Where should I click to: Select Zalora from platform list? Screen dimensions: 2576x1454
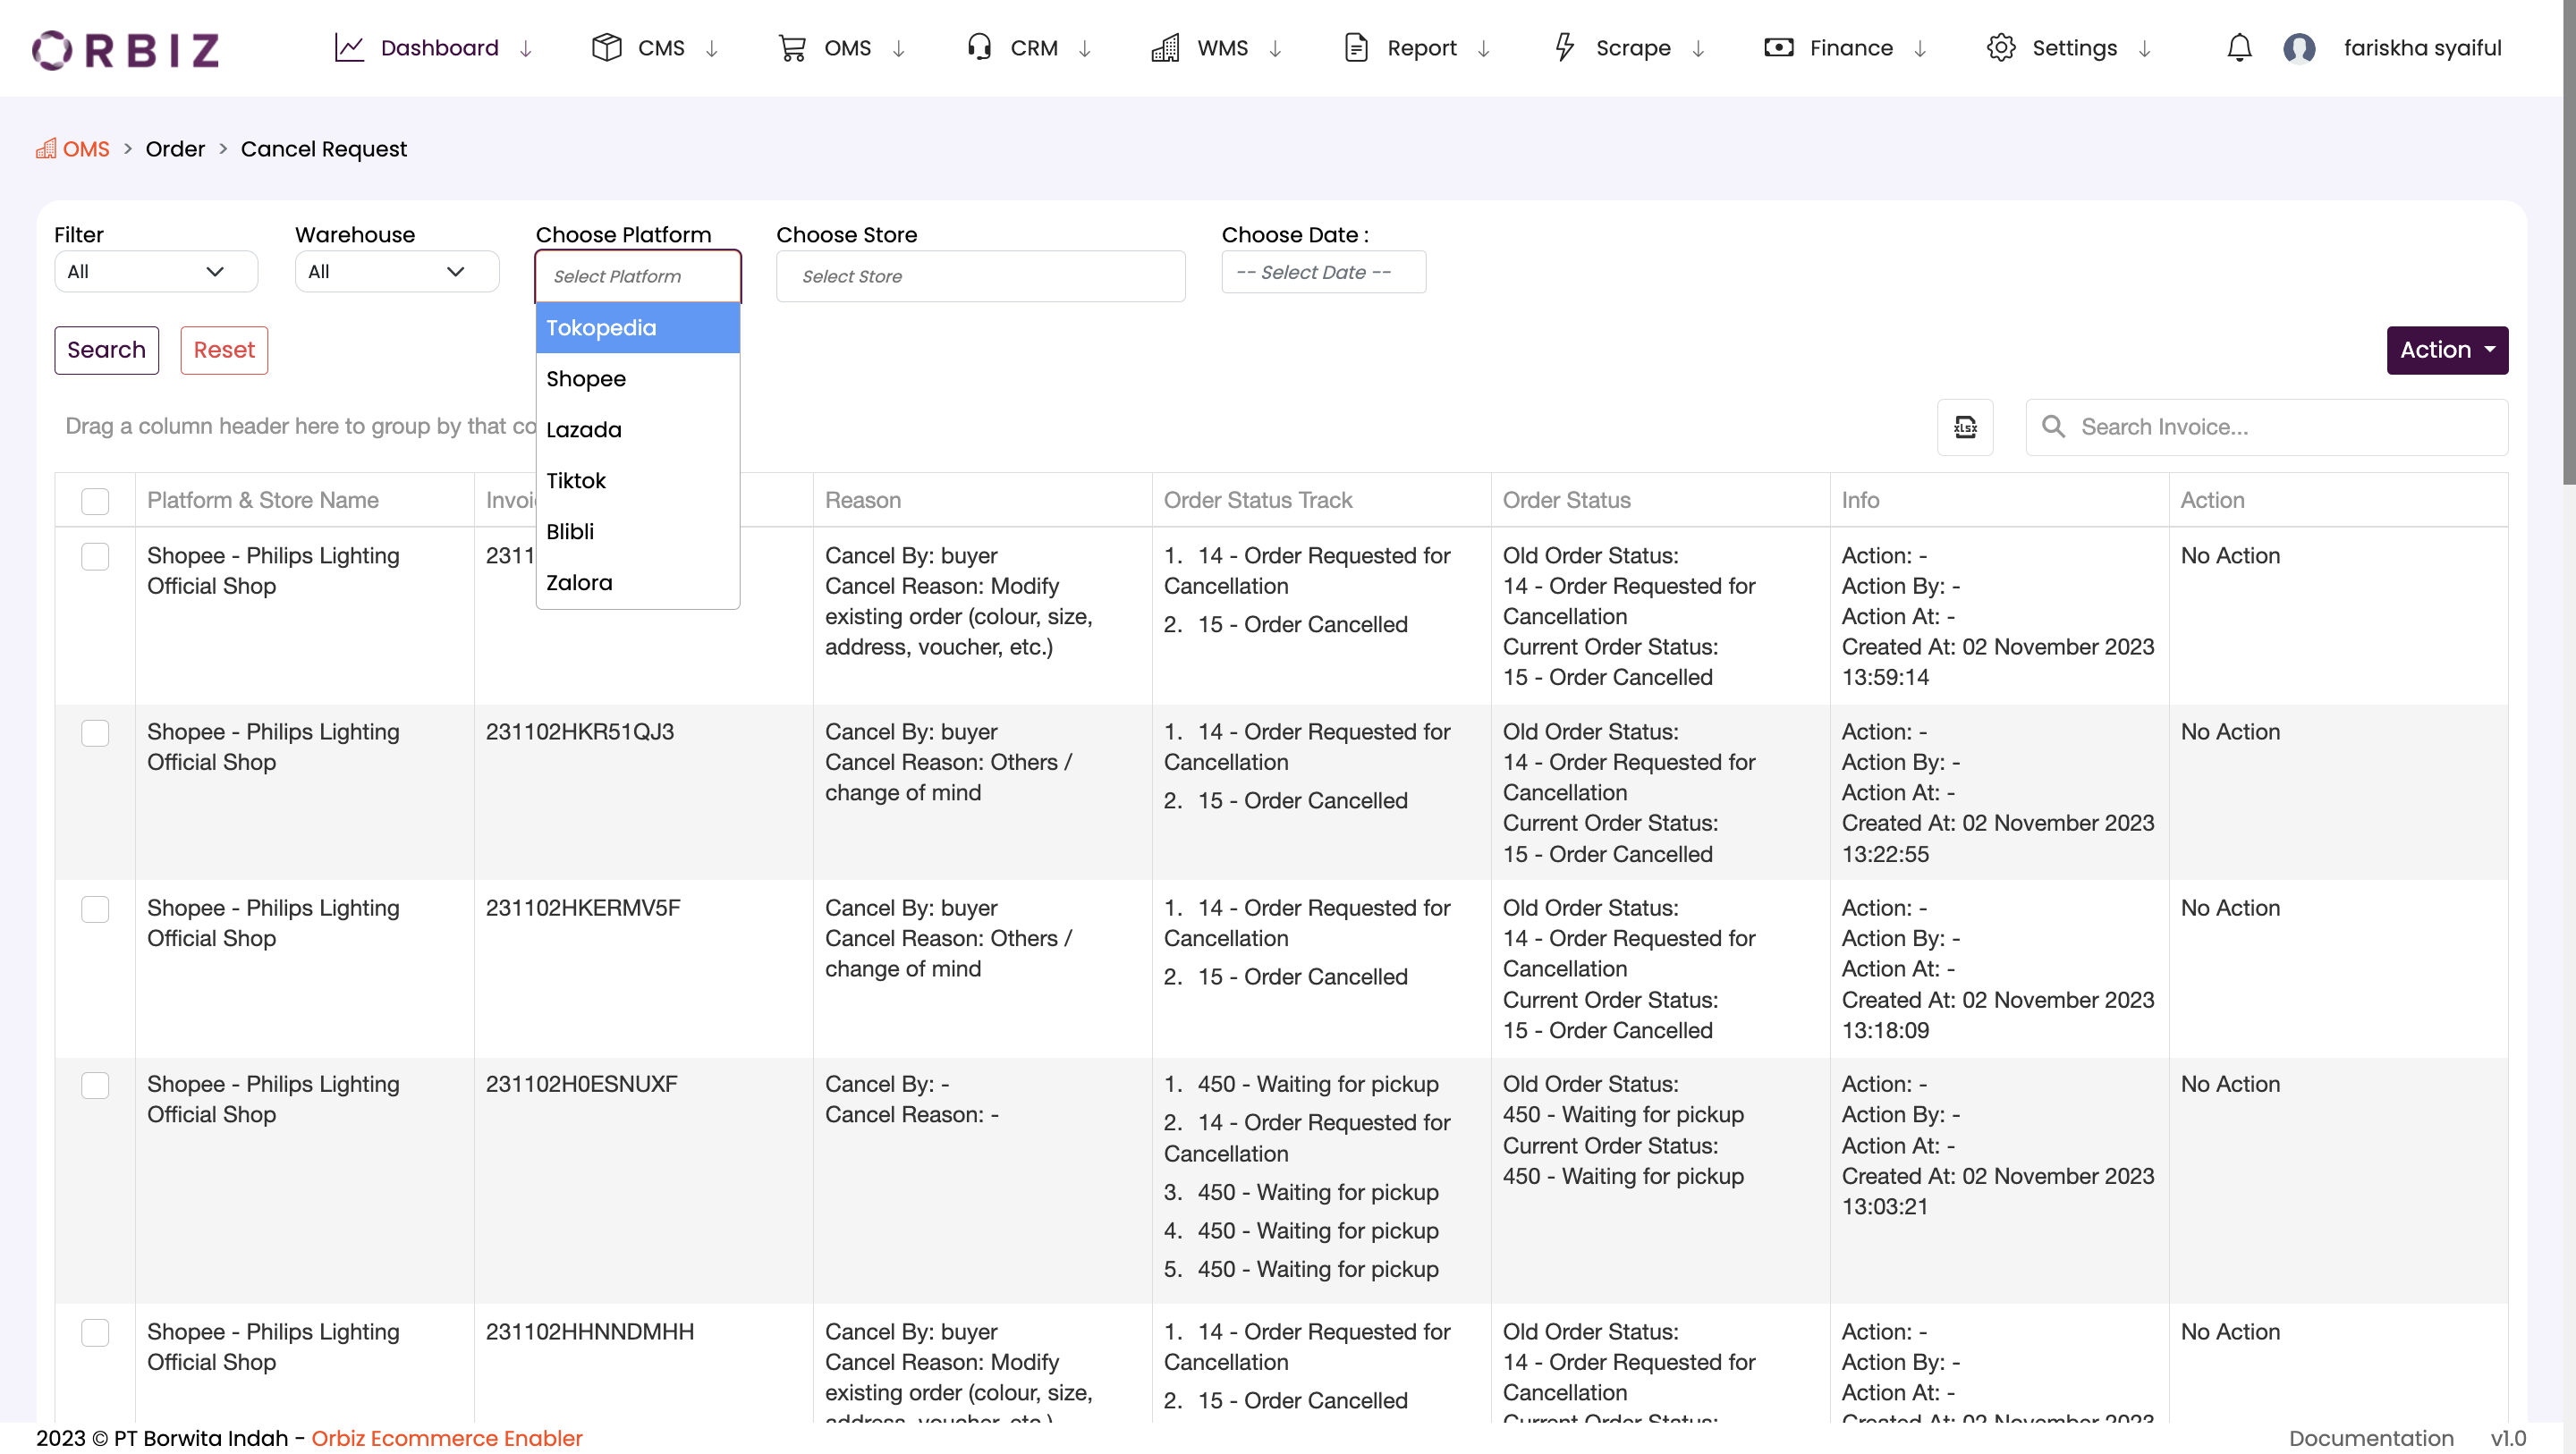tap(638, 583)
